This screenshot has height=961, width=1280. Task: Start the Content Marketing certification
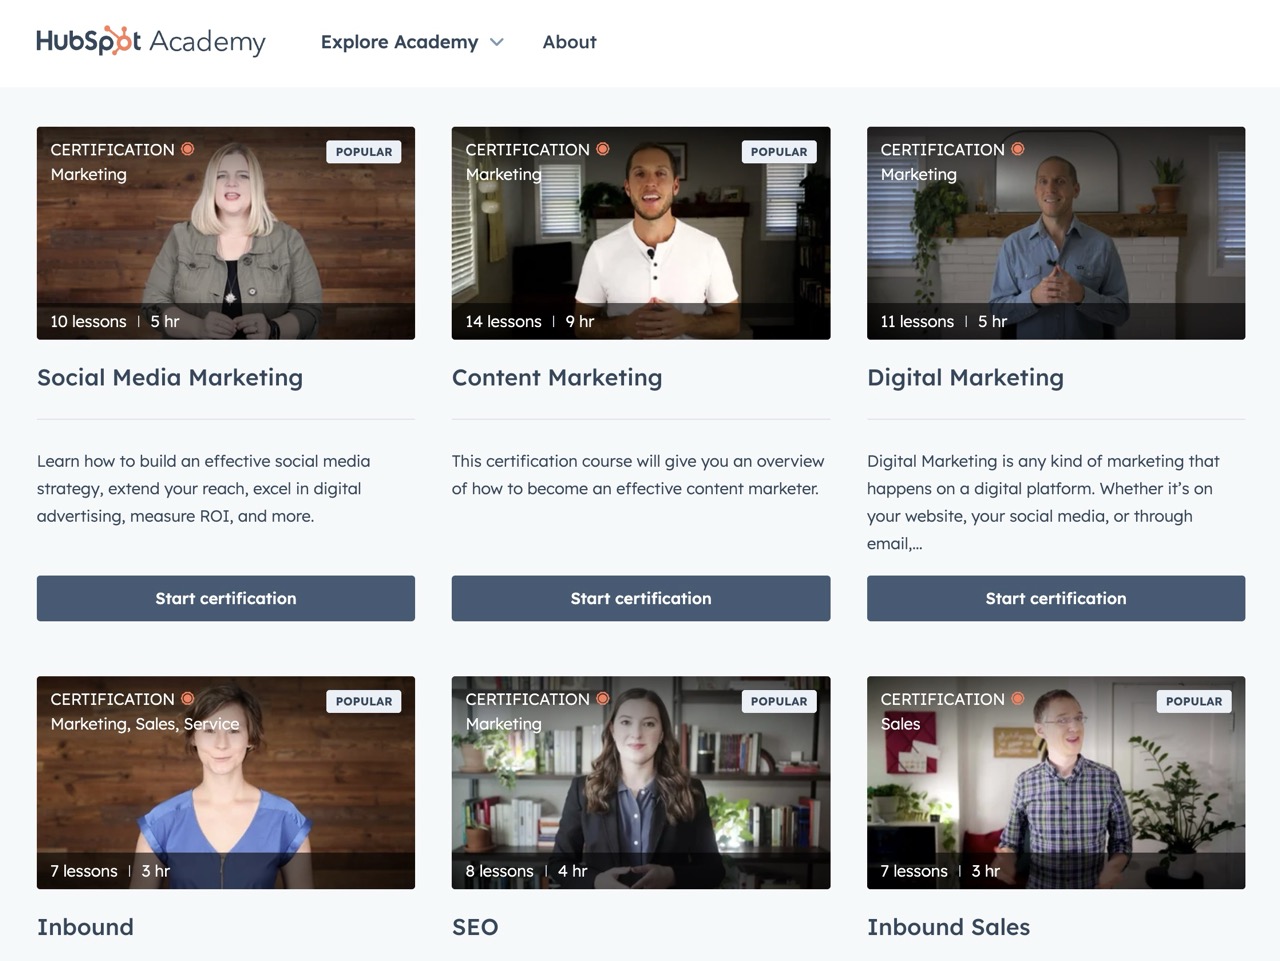click(x=641, y=598)
